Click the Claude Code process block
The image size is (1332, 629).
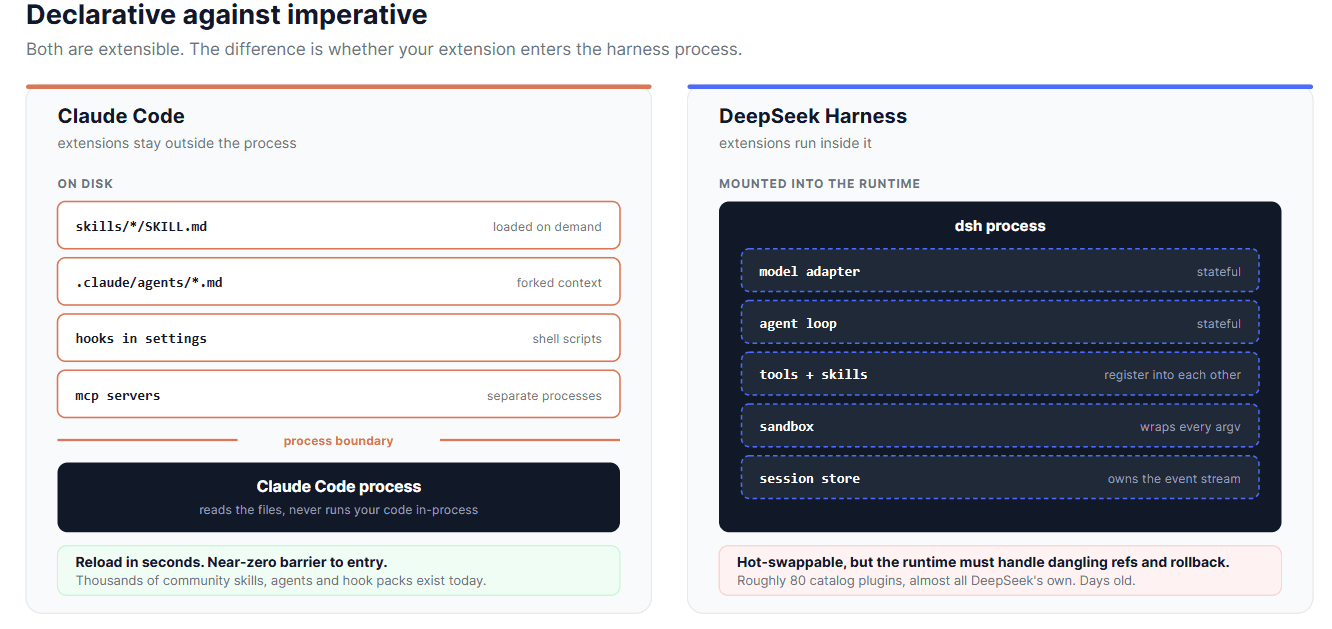tap(339, 497)
